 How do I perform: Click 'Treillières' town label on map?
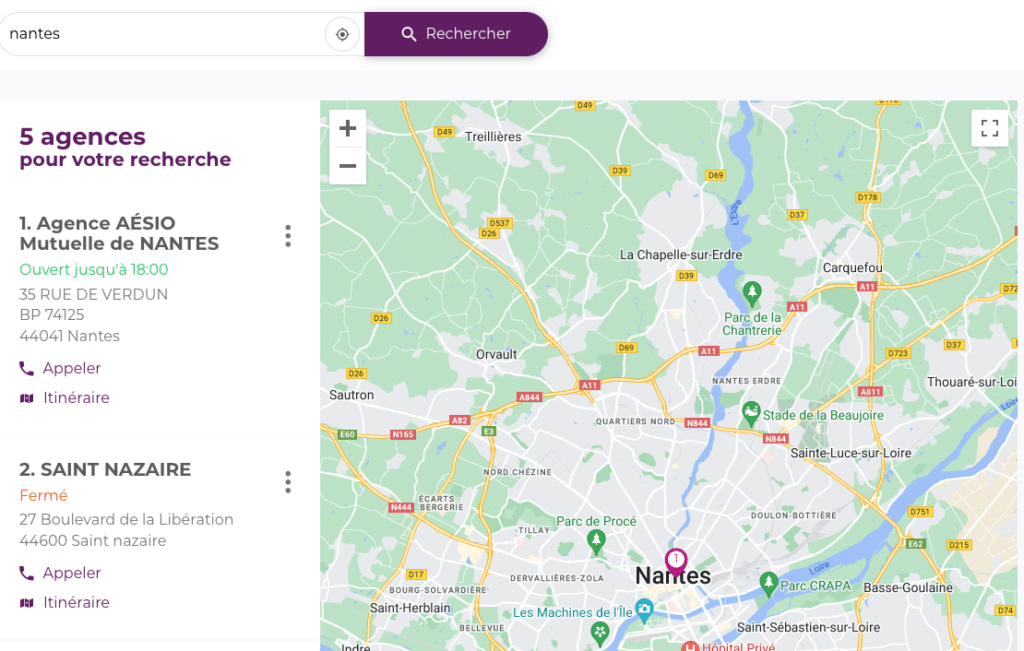click(x=493, y=136)
